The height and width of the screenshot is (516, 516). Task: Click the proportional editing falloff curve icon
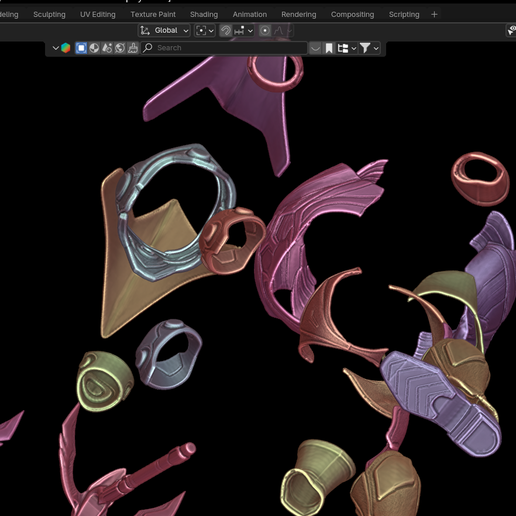pyautogui.click(x=278, y=31)
